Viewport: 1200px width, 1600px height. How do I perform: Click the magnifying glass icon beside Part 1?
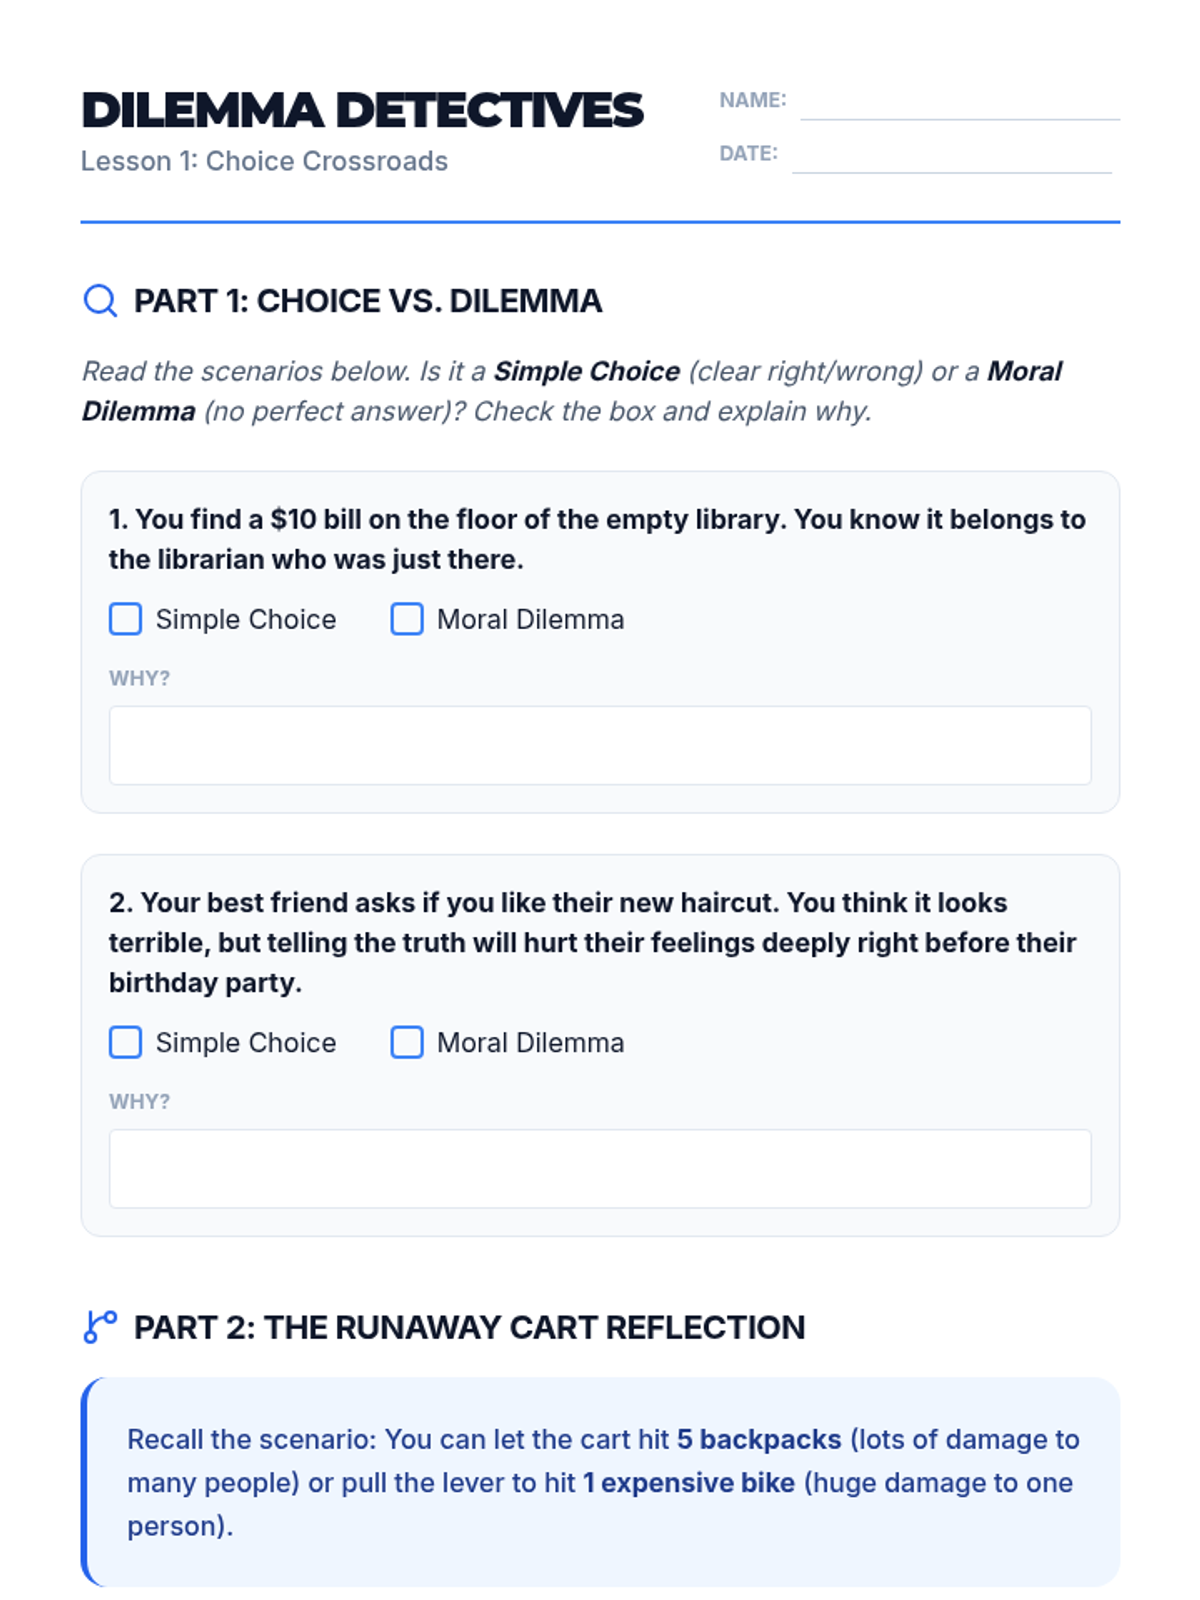(x=100, y=300)
